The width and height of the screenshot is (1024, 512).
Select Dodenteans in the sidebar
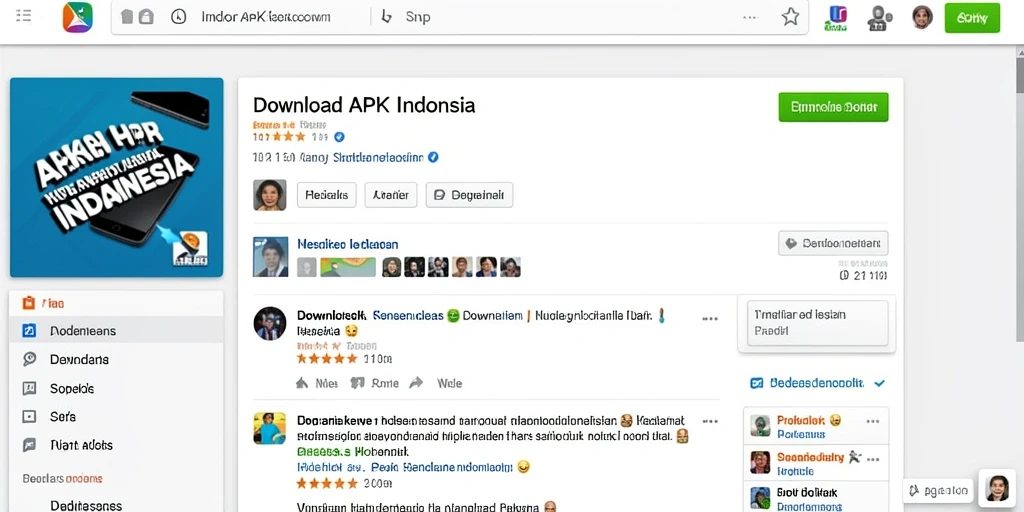pyautogui.click(x=116, y=331)
